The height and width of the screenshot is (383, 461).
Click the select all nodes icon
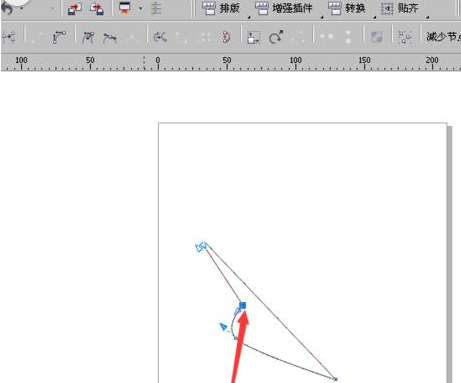point(405,37)
